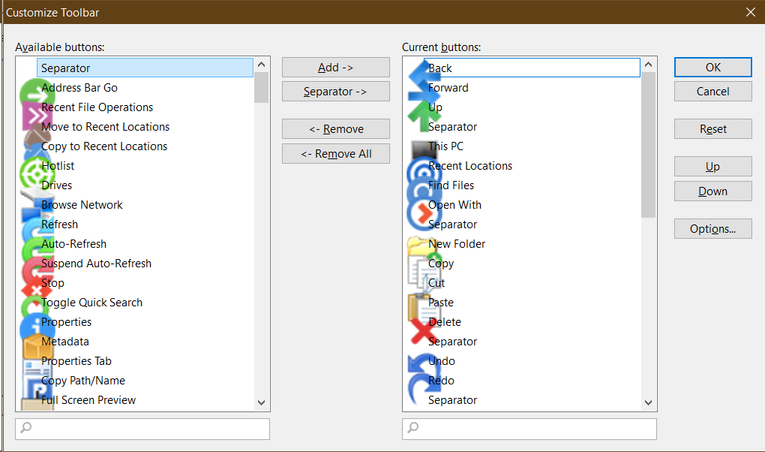Screen dimensions: 765x452
Task: Move the selected button with the Down button
Action: (713, 191)
